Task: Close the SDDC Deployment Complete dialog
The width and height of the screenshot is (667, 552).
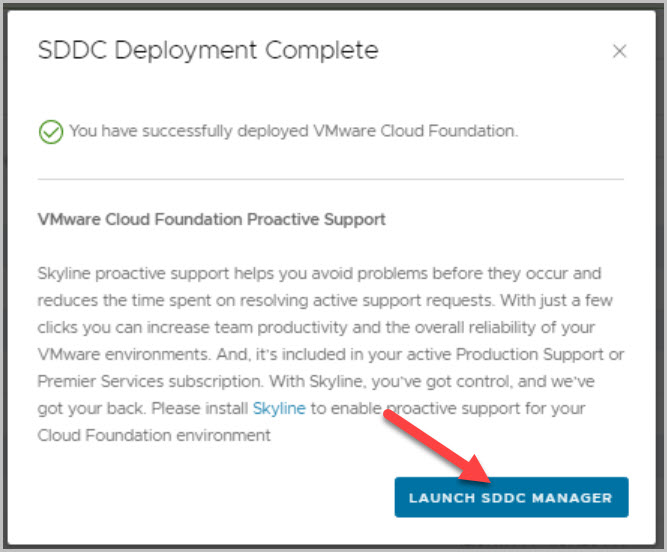Action: (620, 51)
